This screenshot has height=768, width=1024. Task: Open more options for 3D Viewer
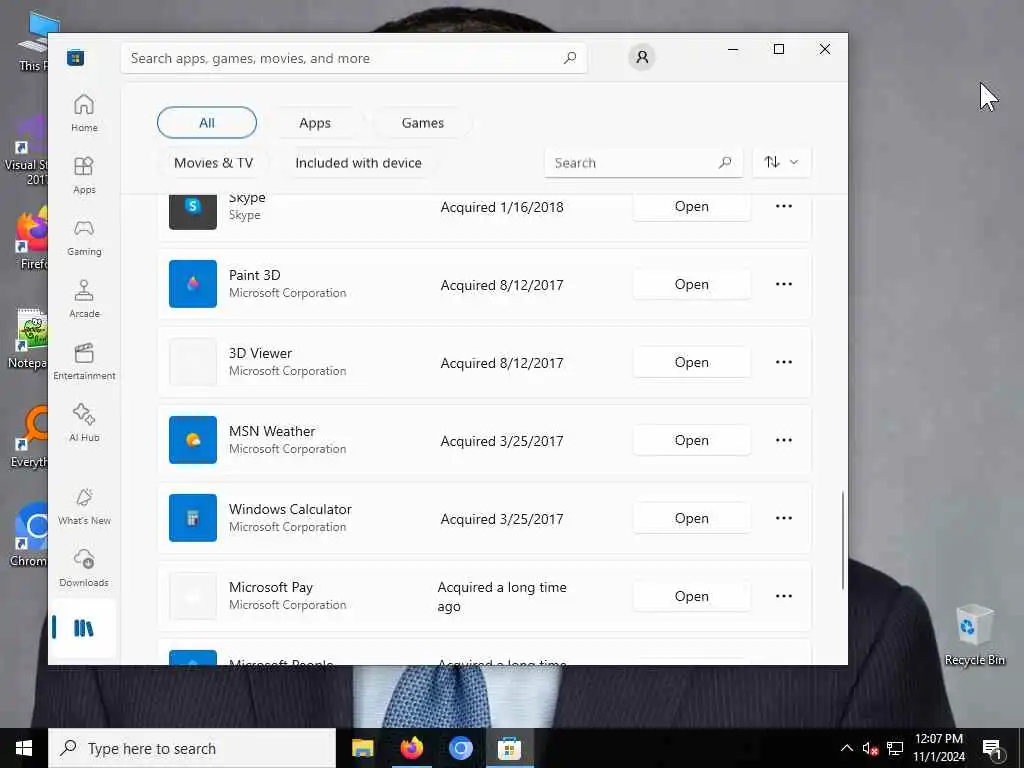click(x=784, y=362)
